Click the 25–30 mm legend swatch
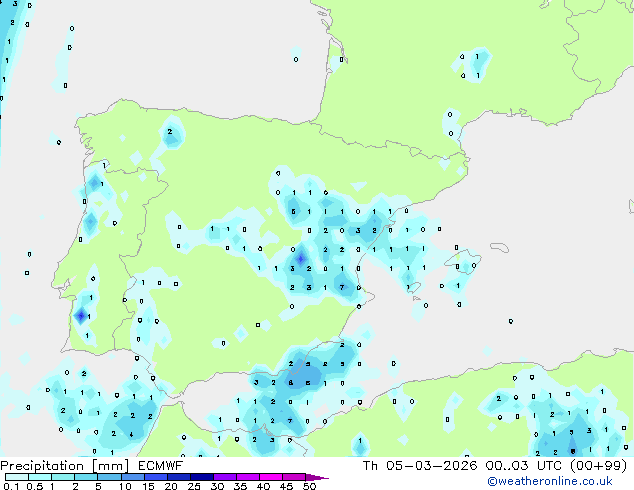 click(x=202, y=477)
